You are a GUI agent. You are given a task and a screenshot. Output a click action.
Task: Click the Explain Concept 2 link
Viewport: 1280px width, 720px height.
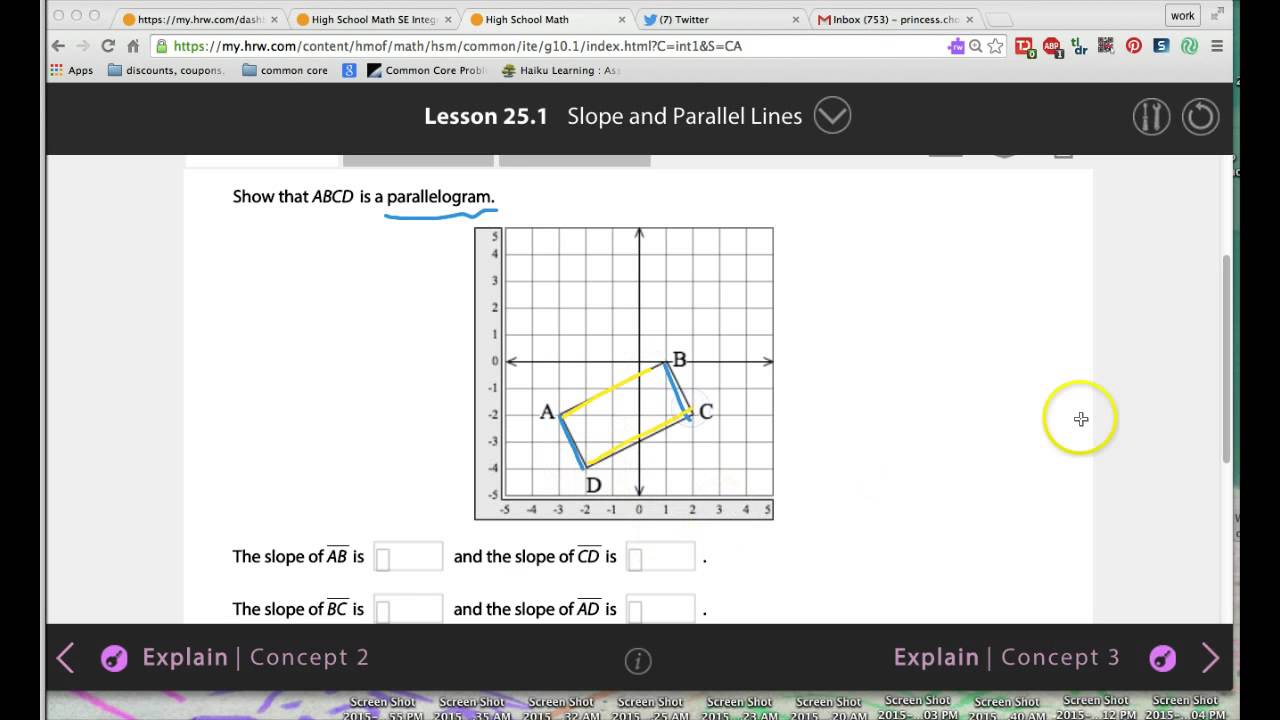pos(255,657)
